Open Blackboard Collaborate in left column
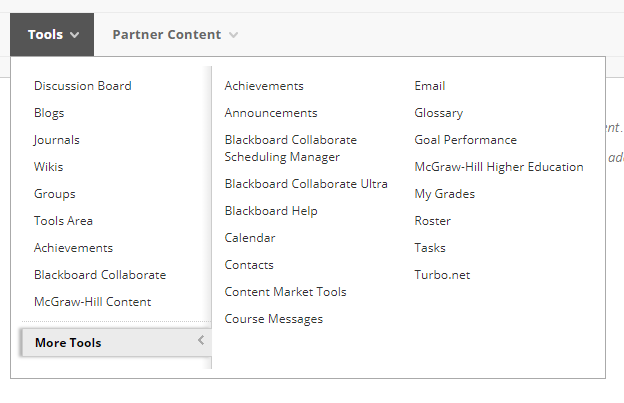 click(x=100, y=275)
